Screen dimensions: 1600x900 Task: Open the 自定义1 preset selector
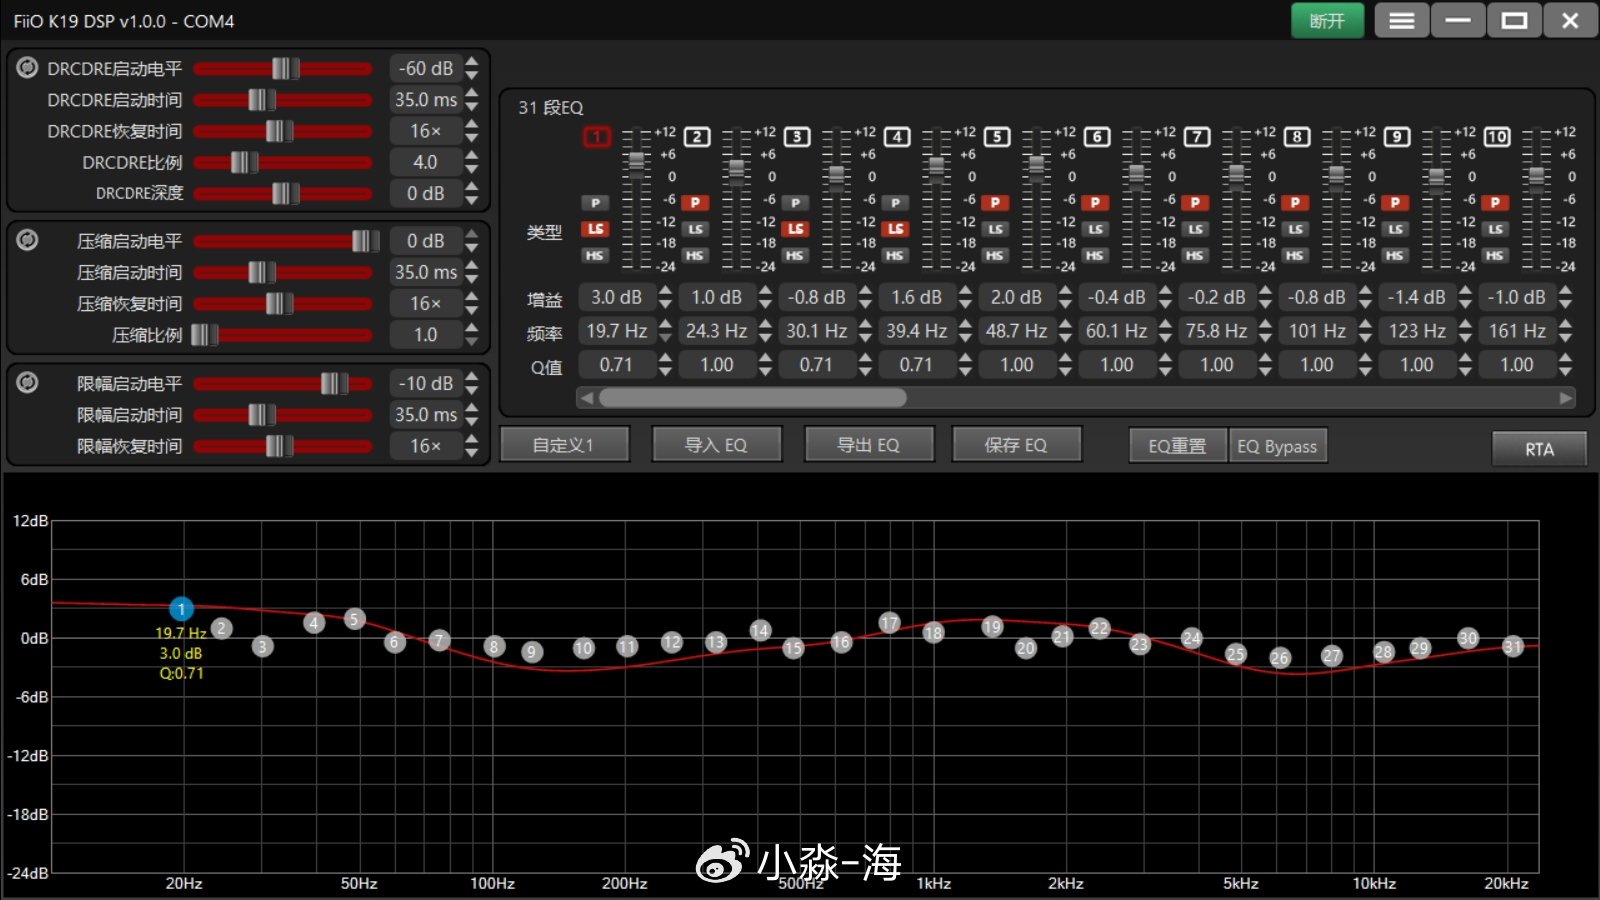(x=564, y=445)
